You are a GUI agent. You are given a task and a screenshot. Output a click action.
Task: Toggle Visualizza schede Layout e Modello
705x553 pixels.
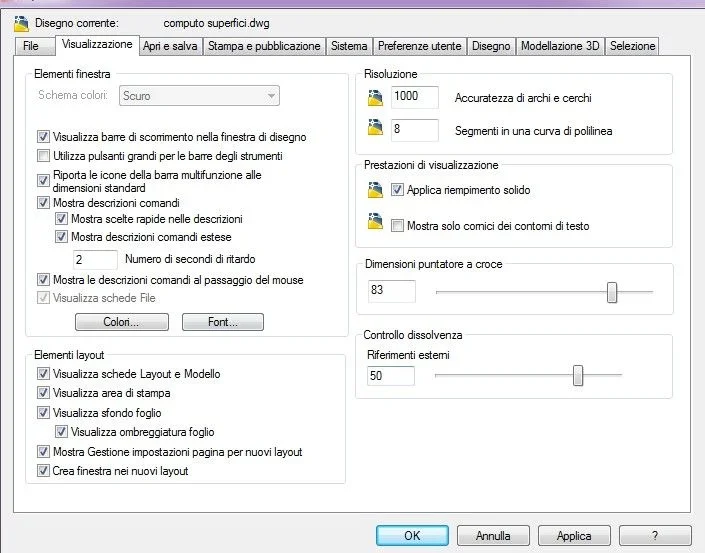coord(43,374)
